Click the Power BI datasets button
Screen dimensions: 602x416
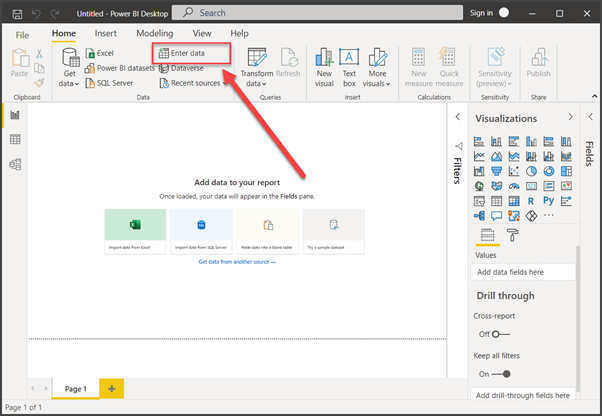[x=120, y=68]
